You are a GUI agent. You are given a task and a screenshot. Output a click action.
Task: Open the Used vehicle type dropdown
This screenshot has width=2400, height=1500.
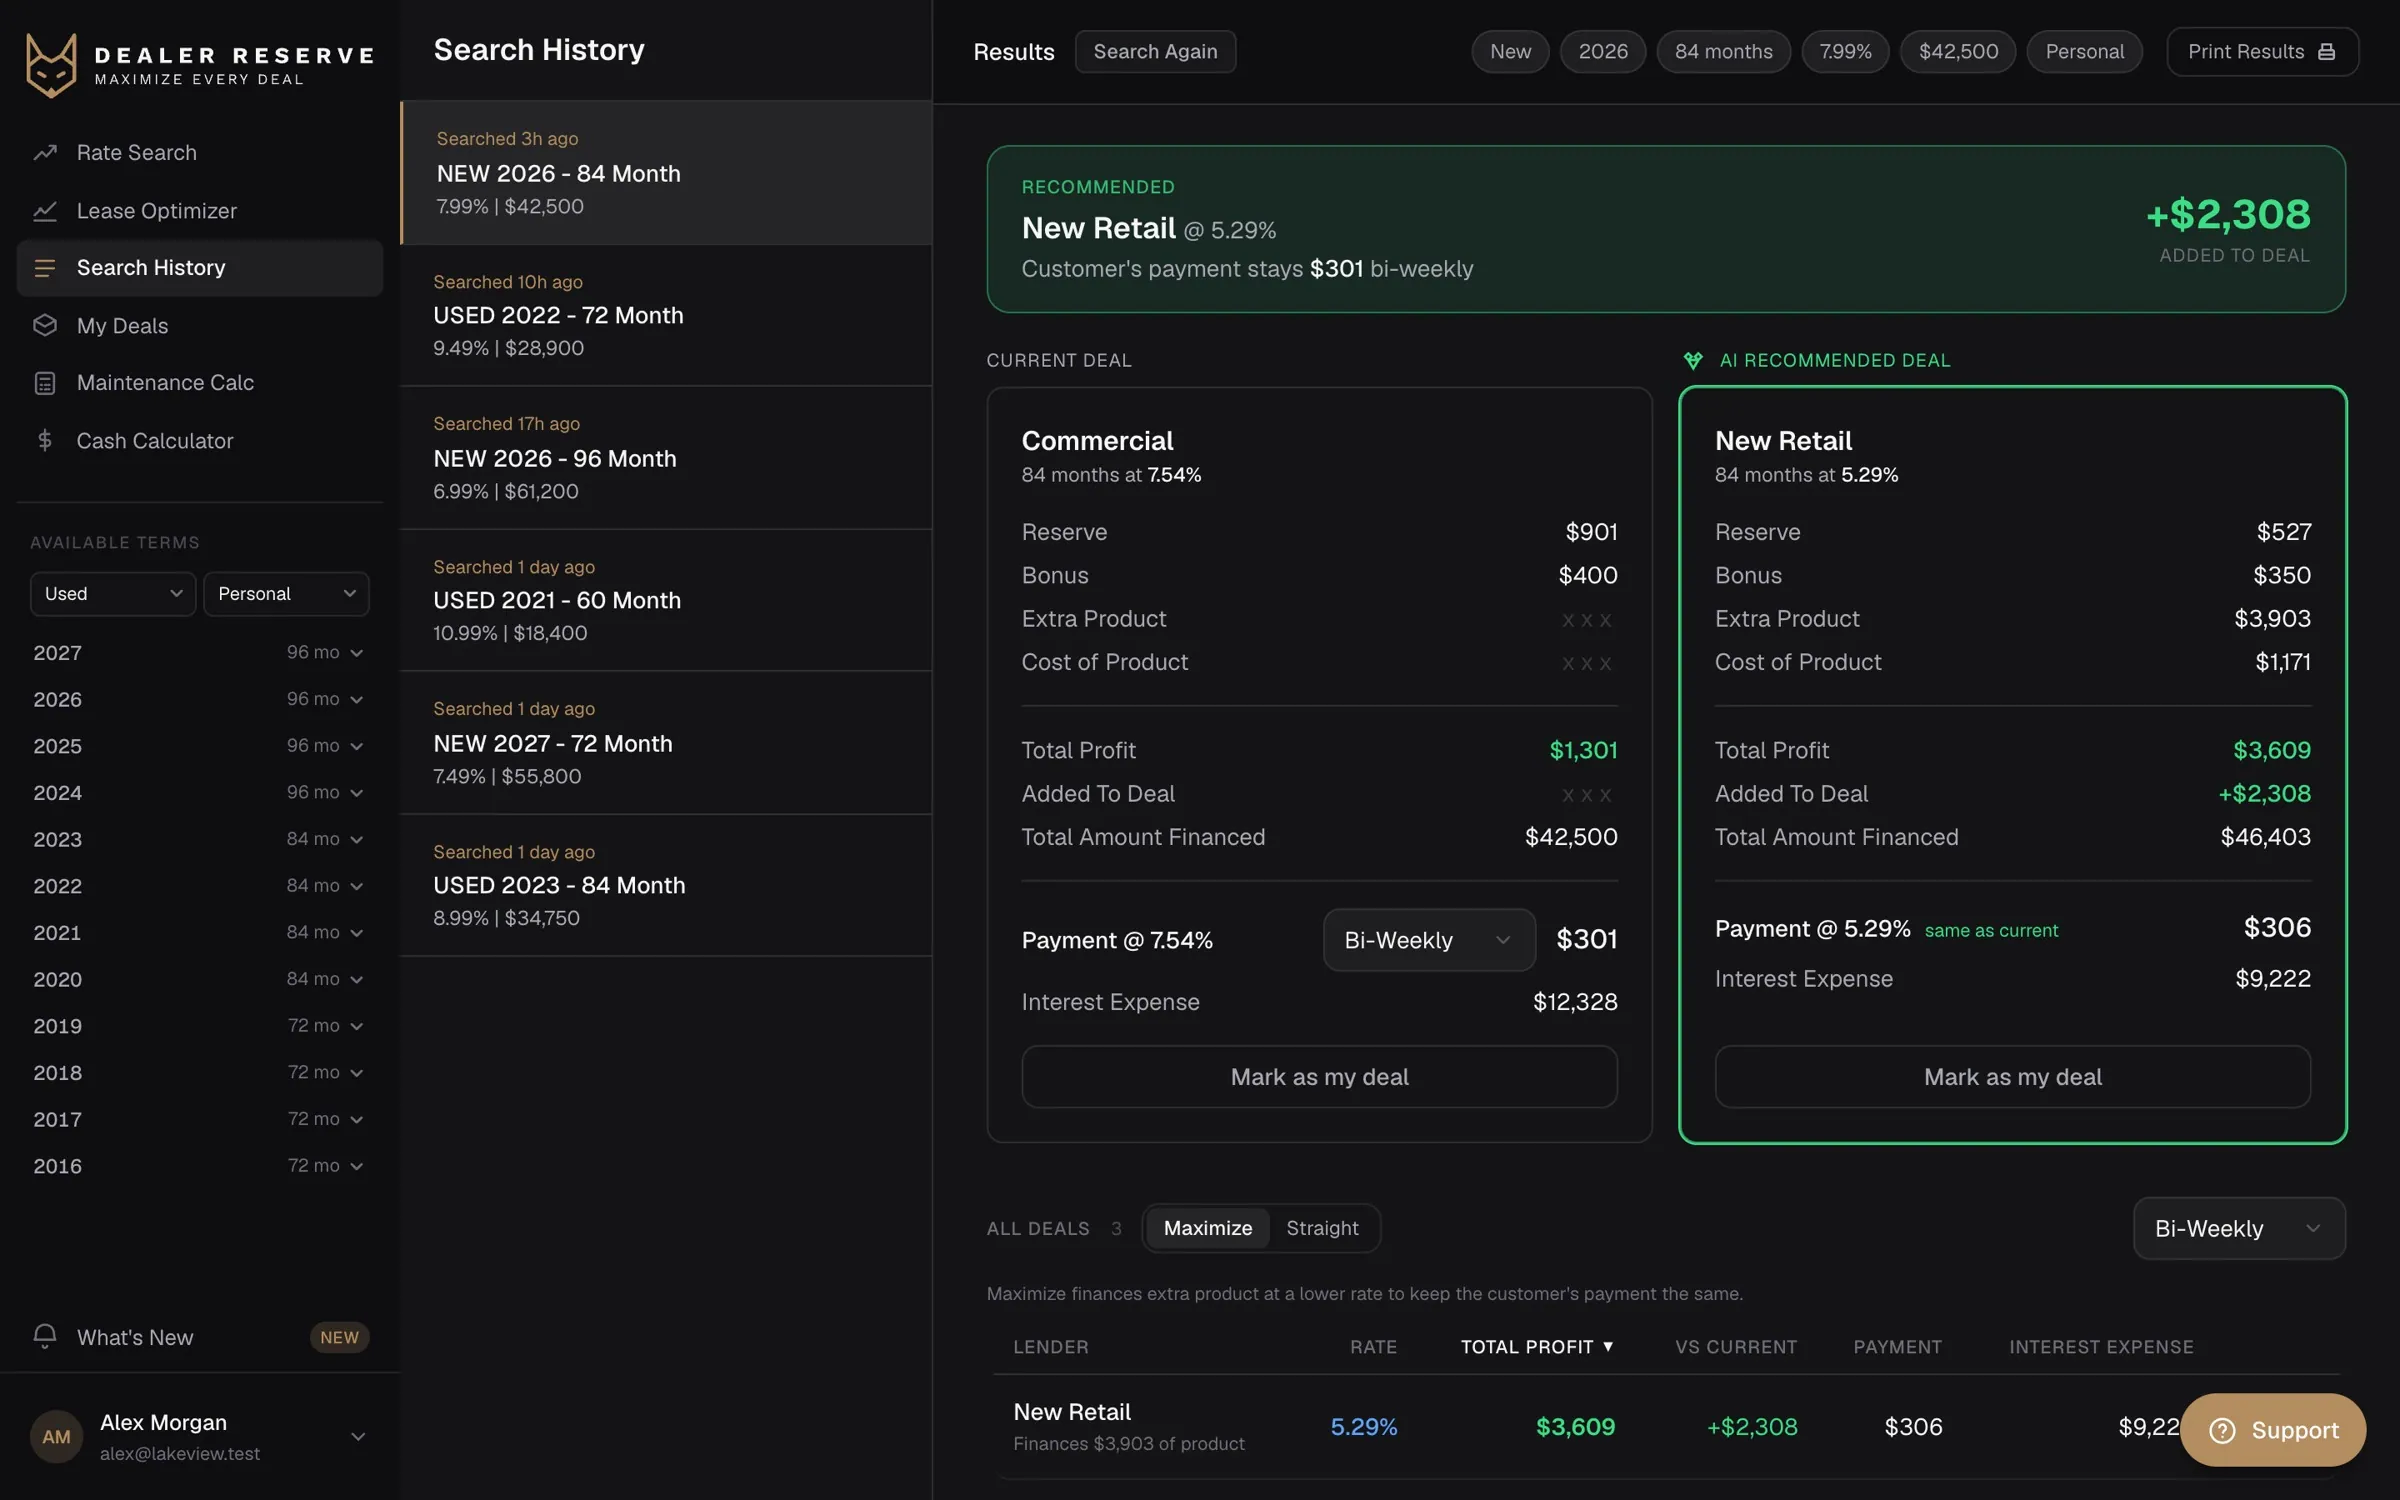coord(113,594)
